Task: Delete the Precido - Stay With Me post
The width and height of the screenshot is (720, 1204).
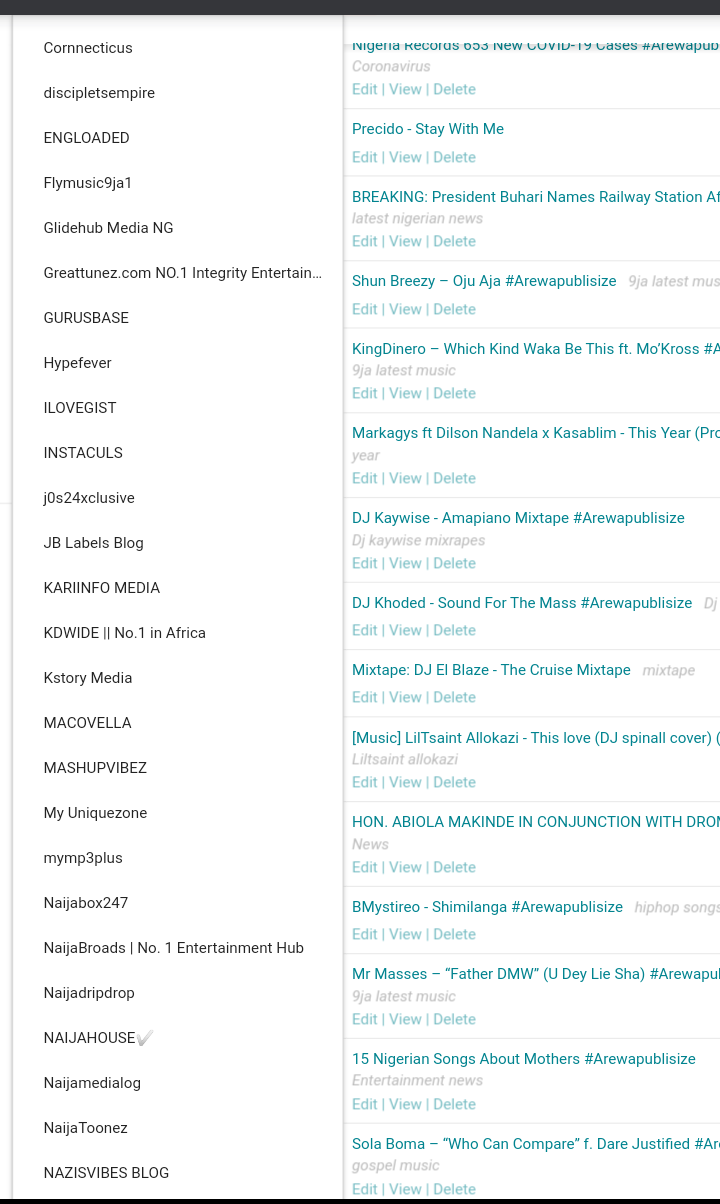Action: [454, 157]
